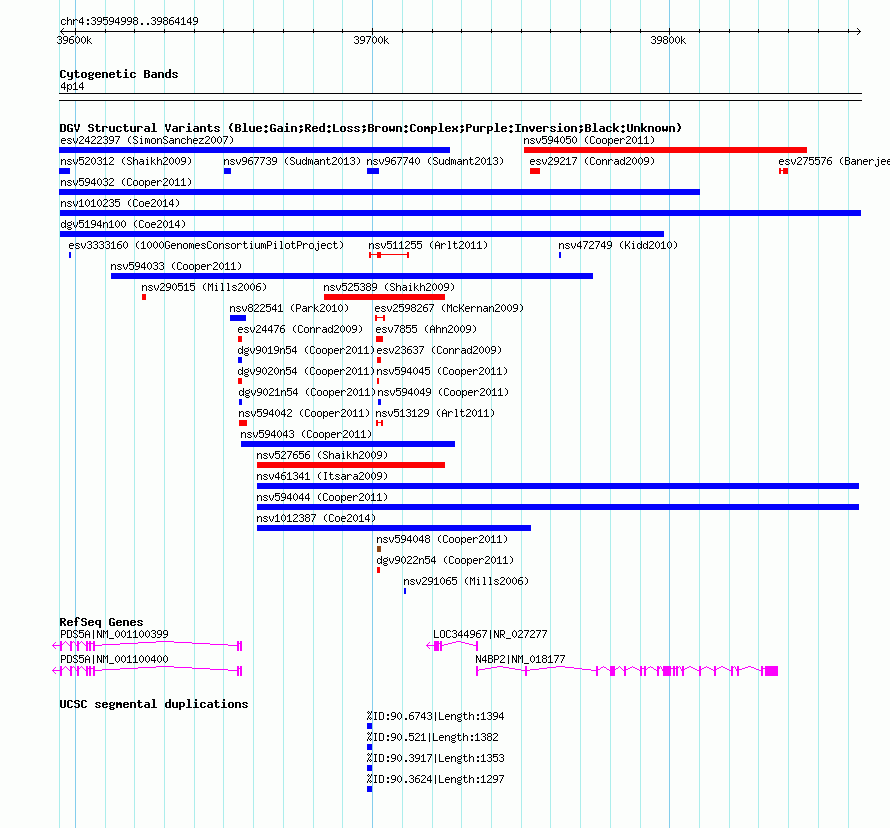Open variant nsv967740 (Sudmant2013)

tap(435, 161)
